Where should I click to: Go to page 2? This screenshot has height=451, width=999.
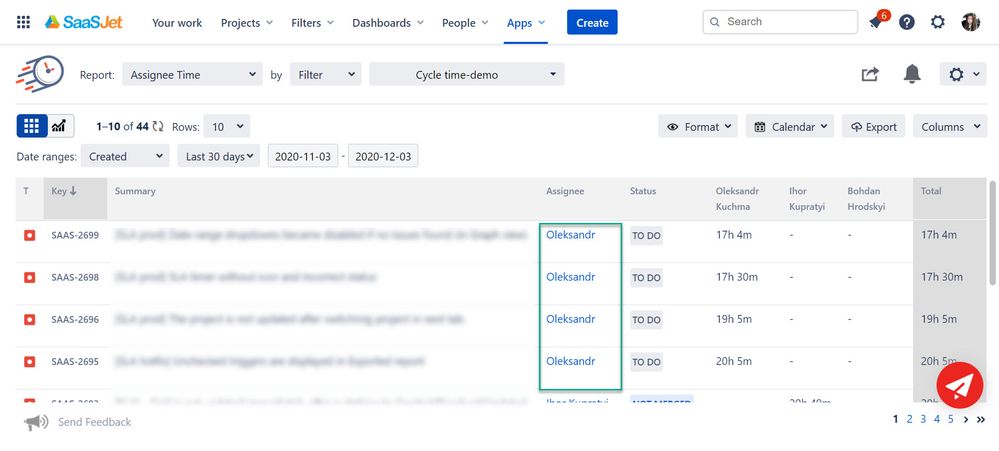909,419
